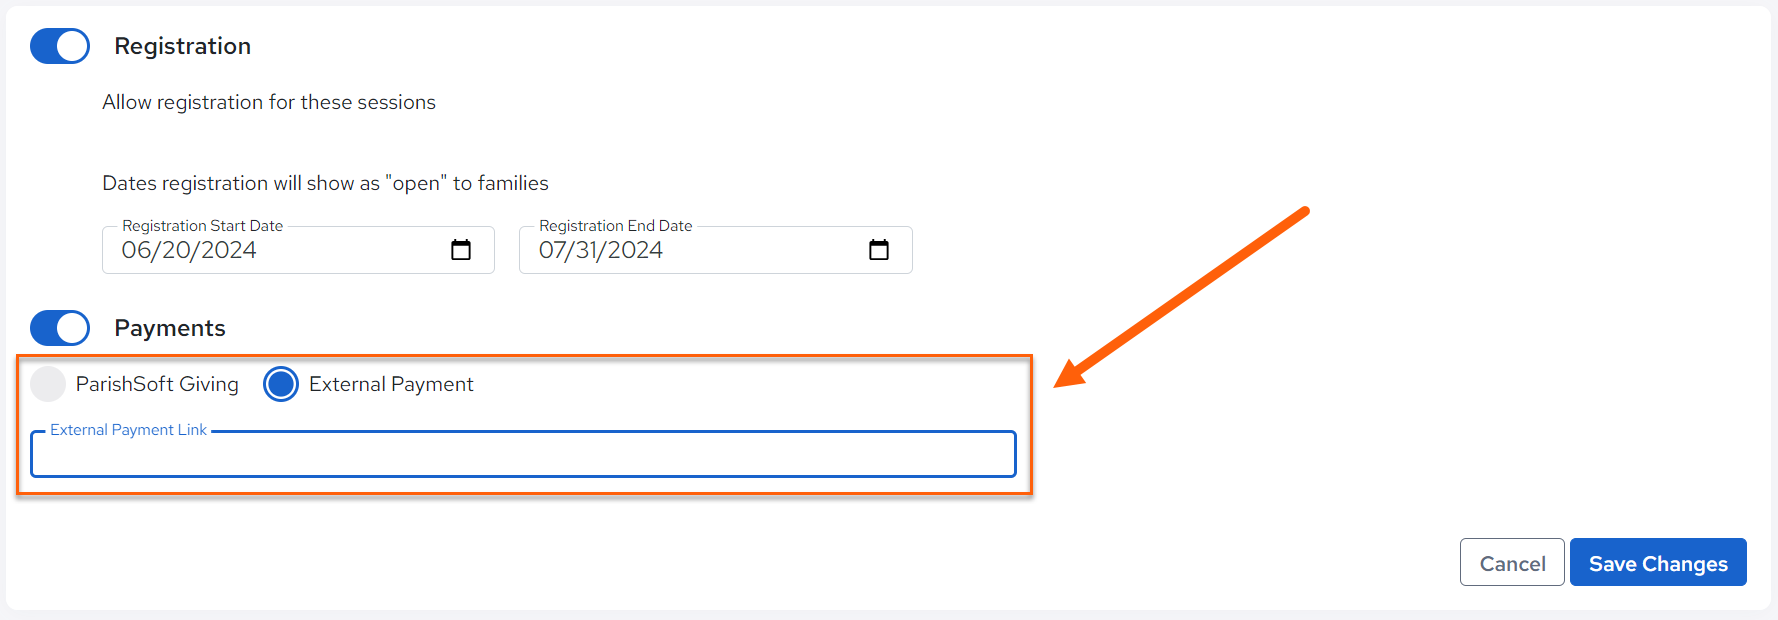Screen dimensions: 1778x620
Task: Click the Registration Start Date value 06/20/2024
Action: [189, 250]
